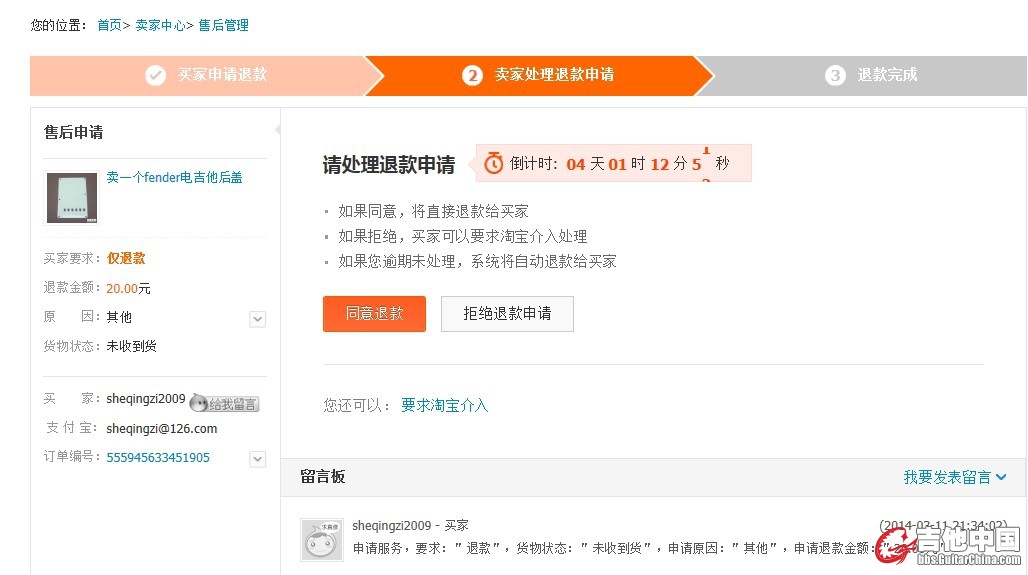Open 卖家中心 in the breadcrumb
Image resolution: width=1028 pixels, height=575 pixels.
[x=160, y=25]
